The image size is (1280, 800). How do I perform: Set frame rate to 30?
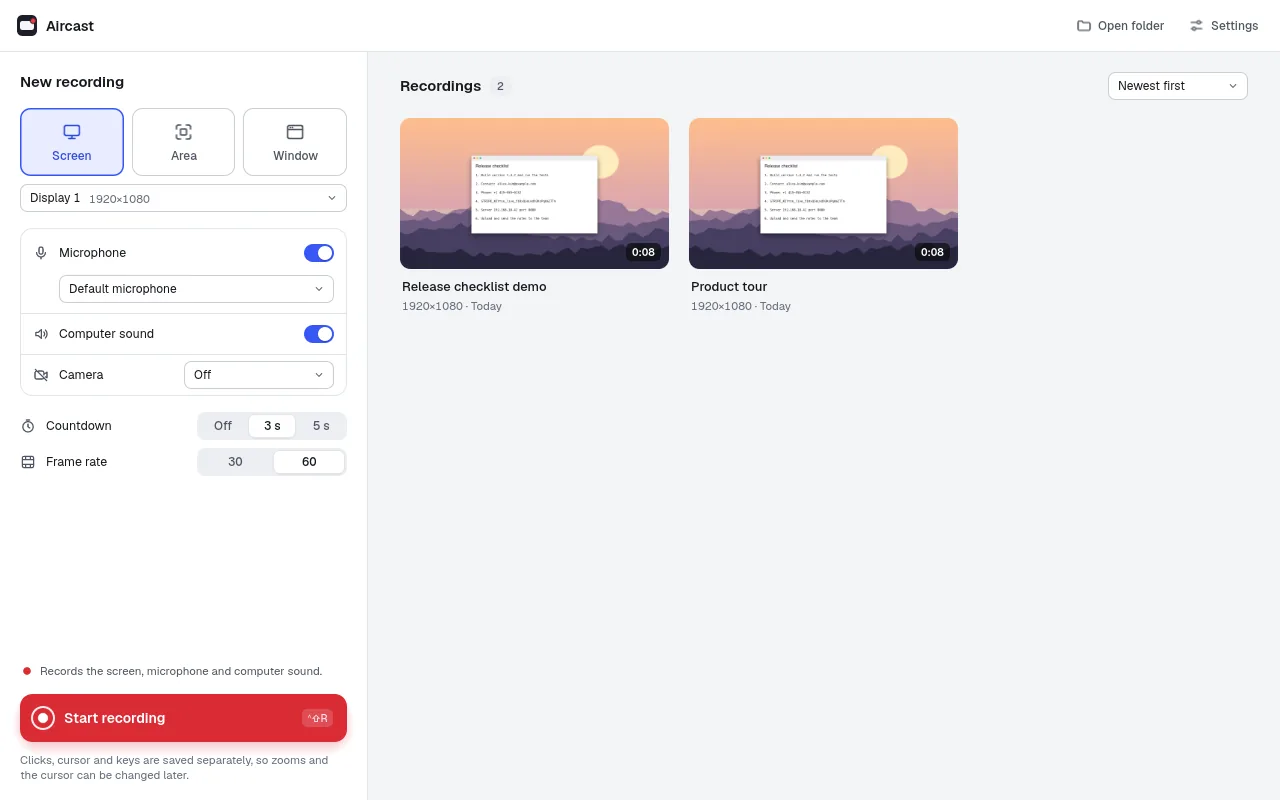[235, 462]
